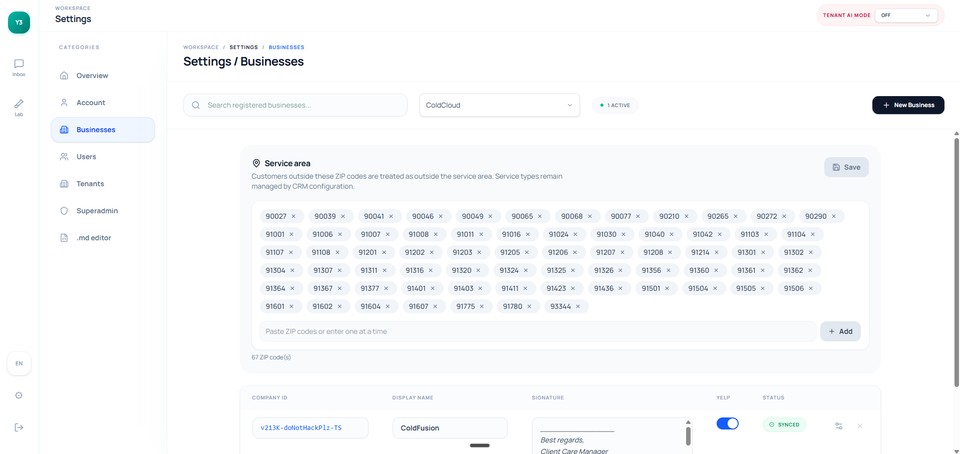Viewport: 960px width, 454px height.
Task: Click the Businesses breadcrumb link
Action: [x=287, y=47]
